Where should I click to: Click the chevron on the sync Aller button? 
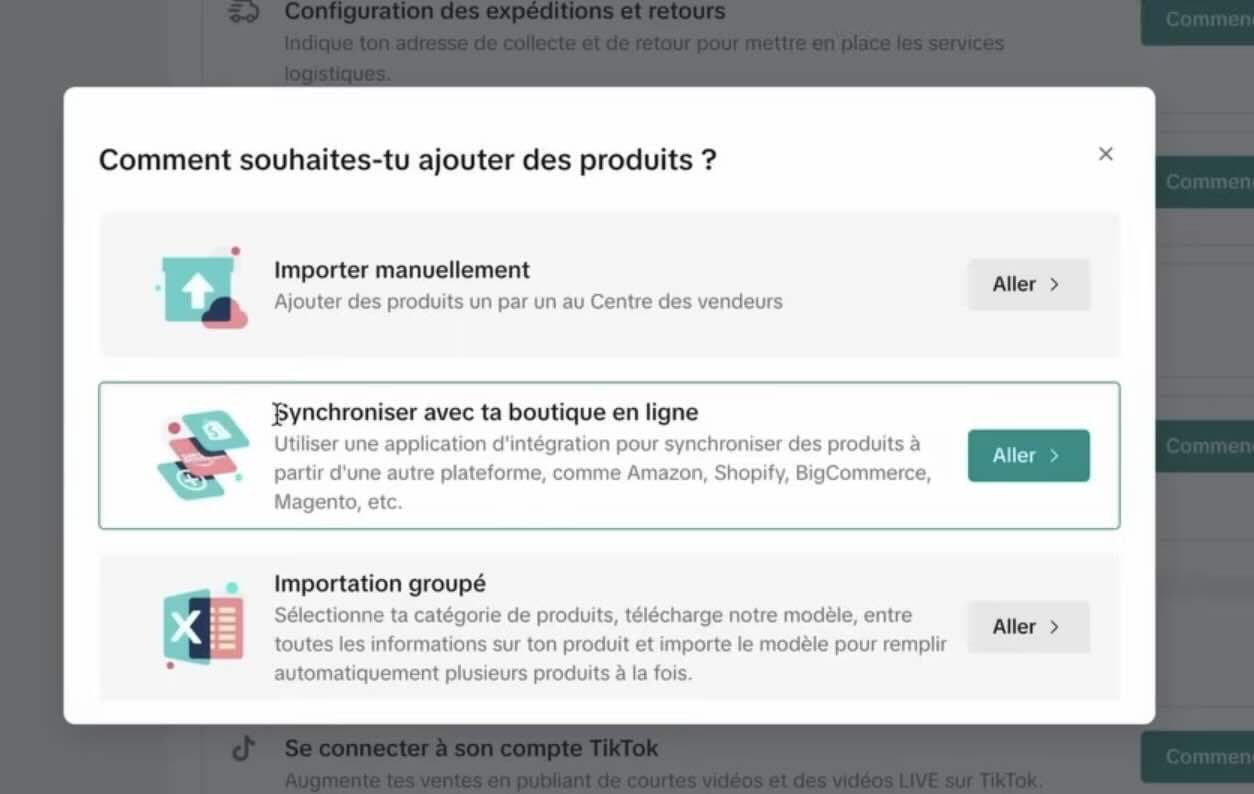(1054, 455)
